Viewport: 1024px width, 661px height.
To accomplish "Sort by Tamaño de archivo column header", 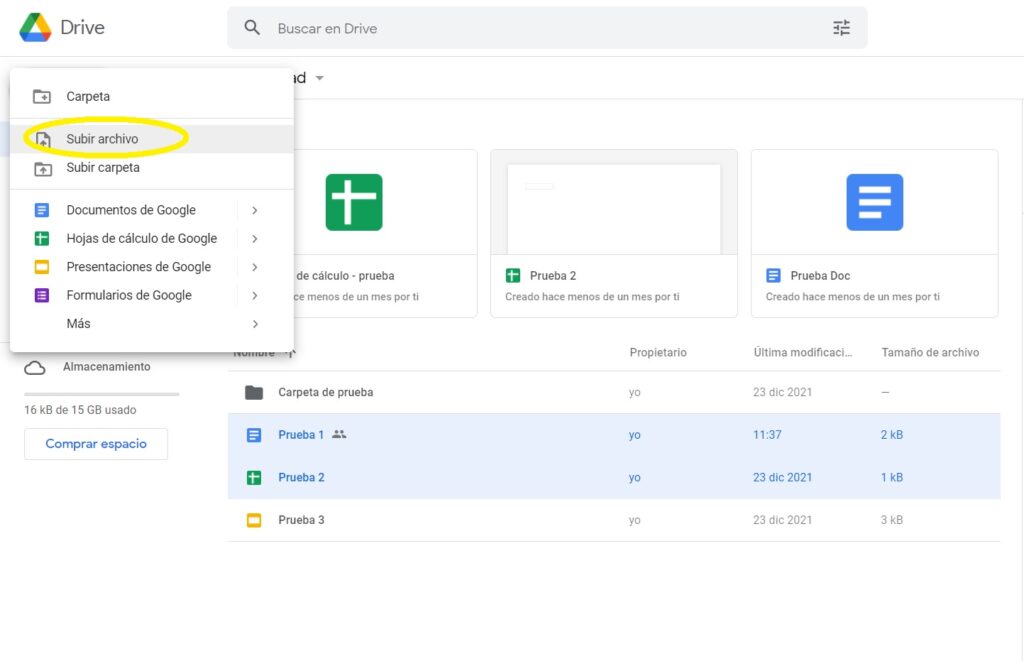I will pyautogui.click(x=930, y=353).
